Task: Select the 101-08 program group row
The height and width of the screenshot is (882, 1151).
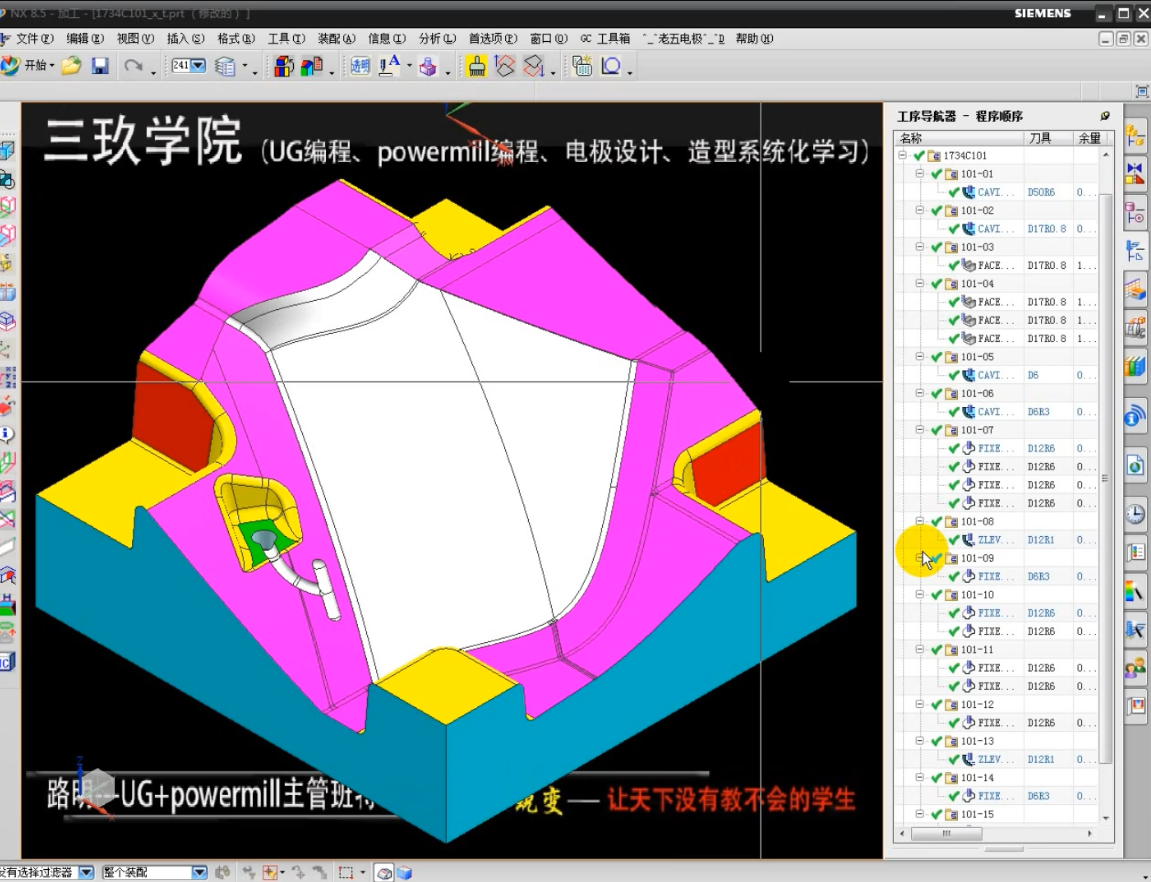Action: pyautogui.click(x=998, y=522)
